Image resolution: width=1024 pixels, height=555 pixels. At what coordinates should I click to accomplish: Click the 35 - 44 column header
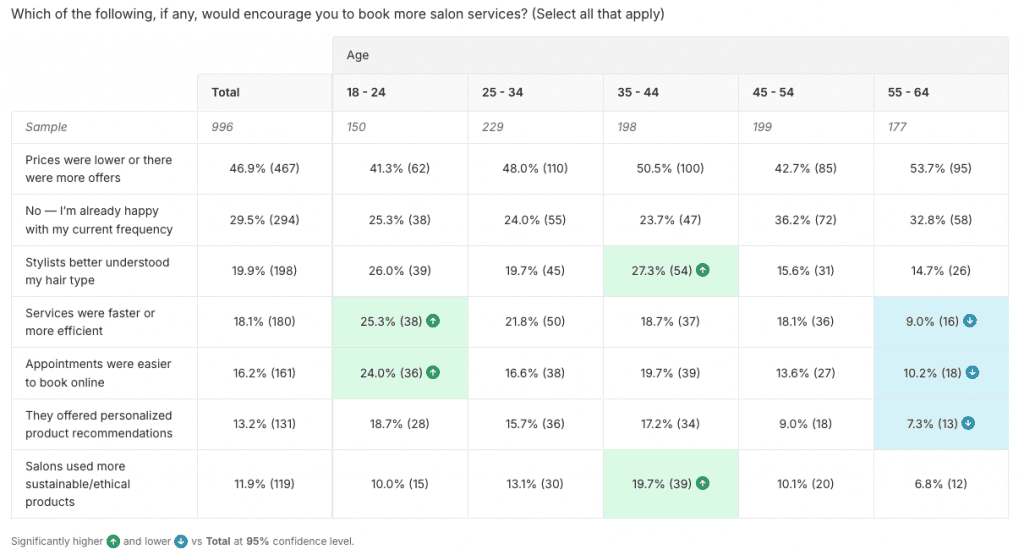click(638, 92)
